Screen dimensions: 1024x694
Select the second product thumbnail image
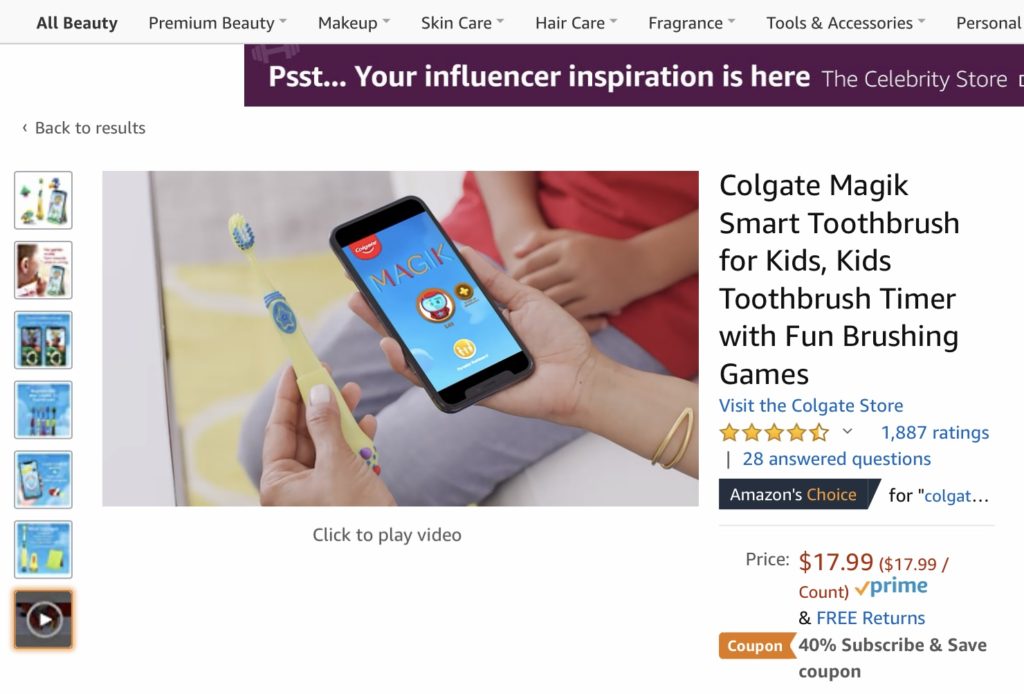pos(43,270)
